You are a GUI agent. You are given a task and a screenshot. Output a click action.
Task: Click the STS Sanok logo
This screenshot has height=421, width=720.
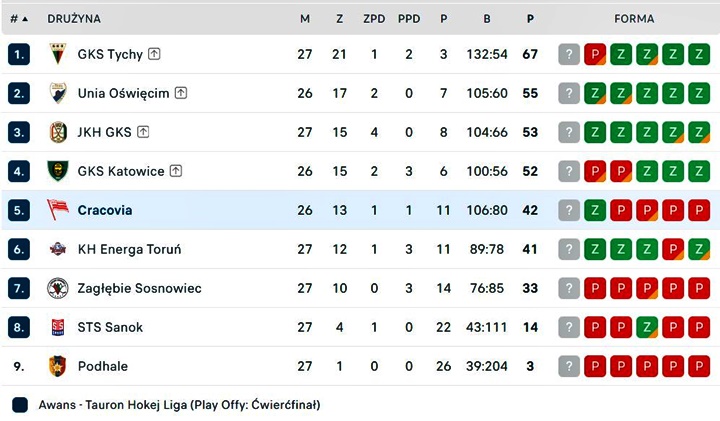(58, 327)
